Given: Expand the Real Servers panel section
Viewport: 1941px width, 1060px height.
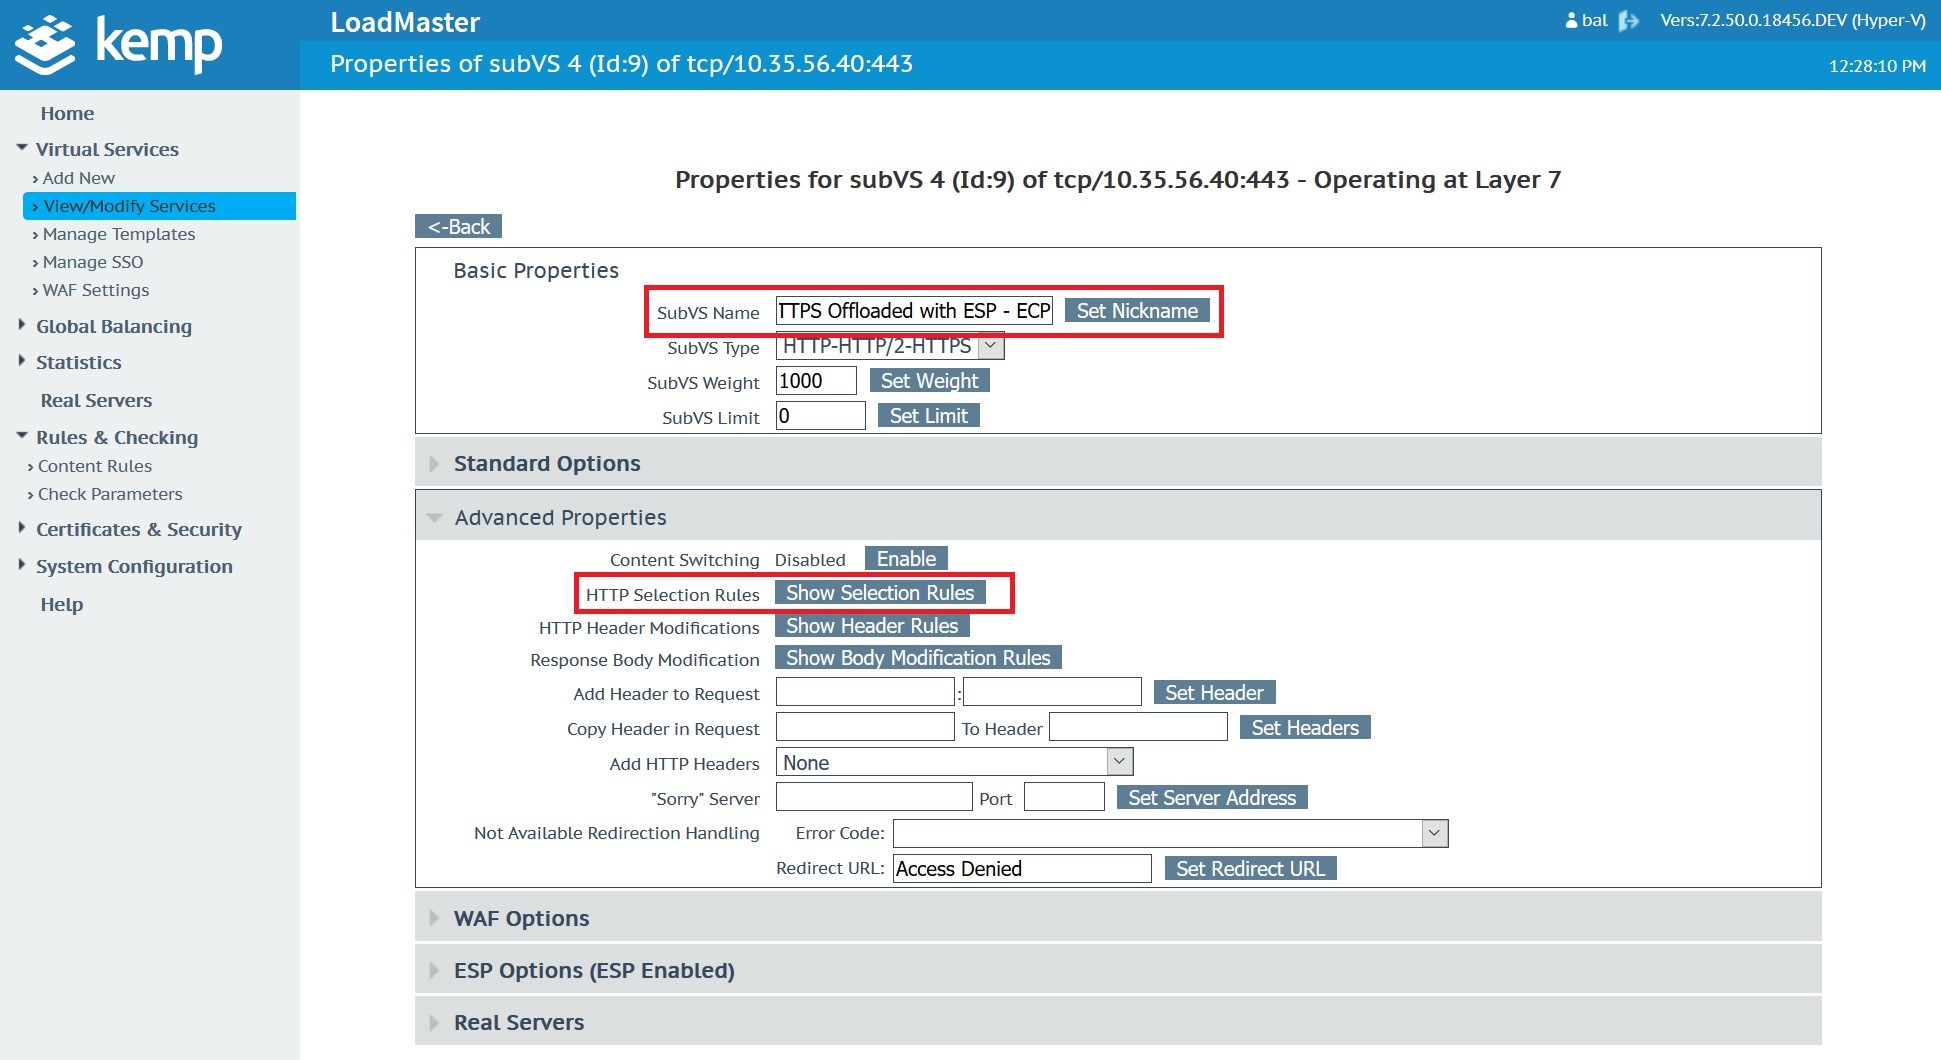Looking at the screenshot, I should 518,1023.
